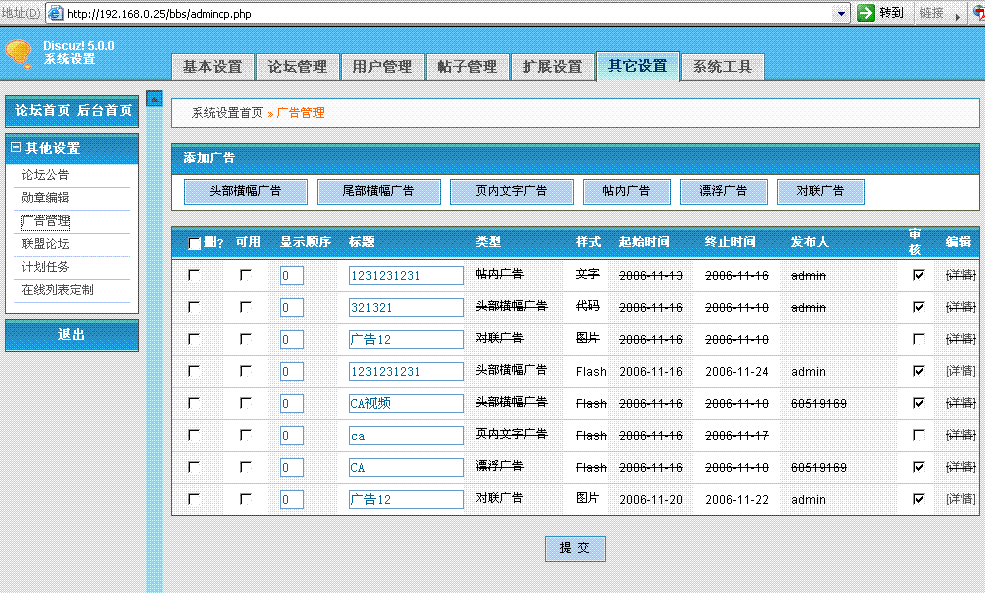Go to the 用户管理 tab

382,67
